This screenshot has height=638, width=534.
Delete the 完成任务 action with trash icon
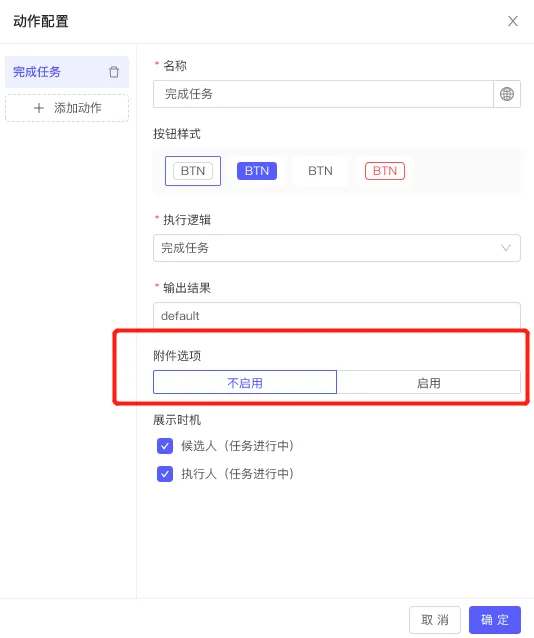114,72
